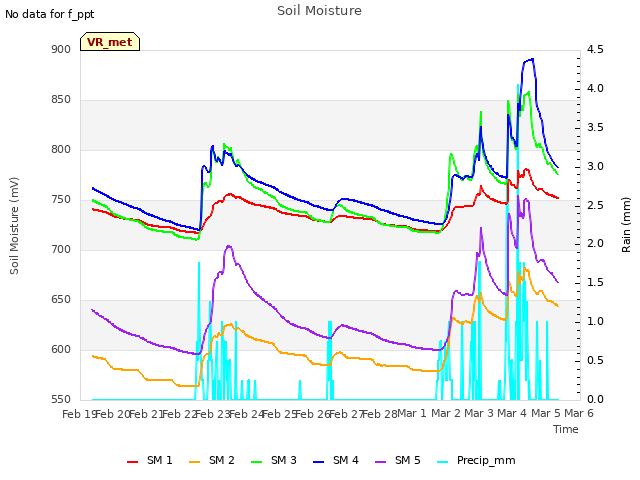Click the 850 left axis value
This screenshot has width=640, height=480.
coord(61,100)
